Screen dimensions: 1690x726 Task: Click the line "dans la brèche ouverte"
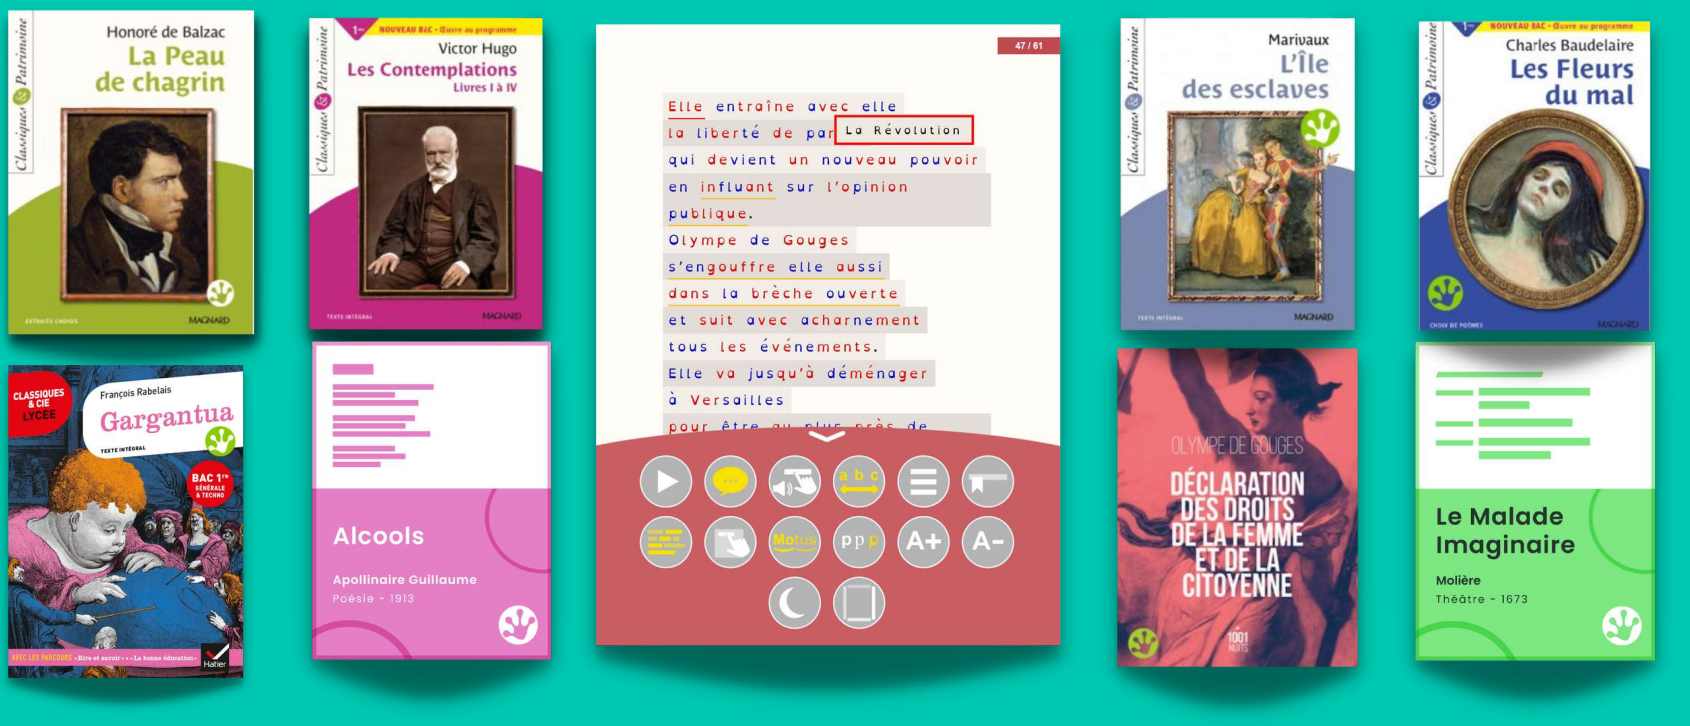coord(784,294)
